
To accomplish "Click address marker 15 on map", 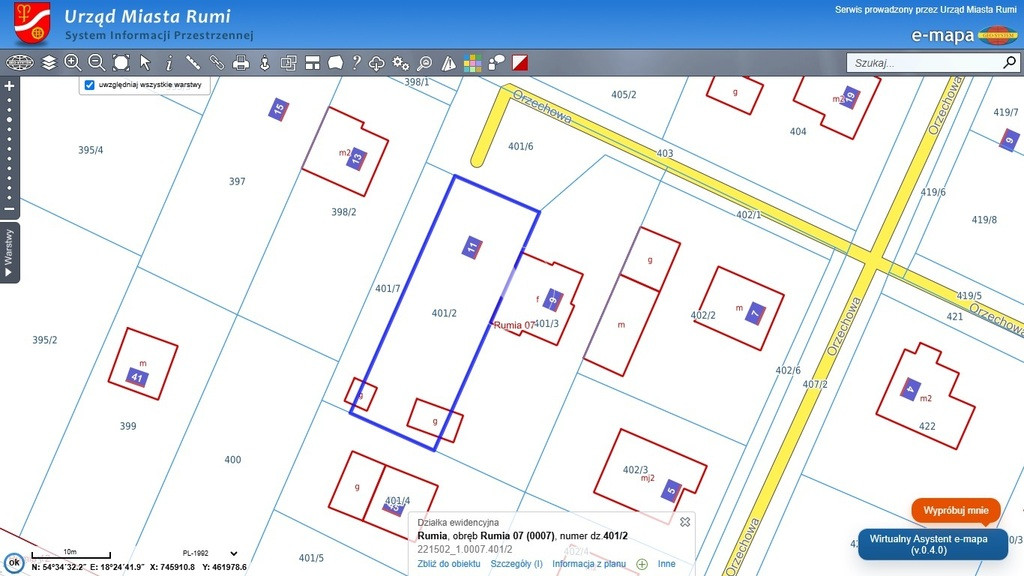I will tap(279, 109).
